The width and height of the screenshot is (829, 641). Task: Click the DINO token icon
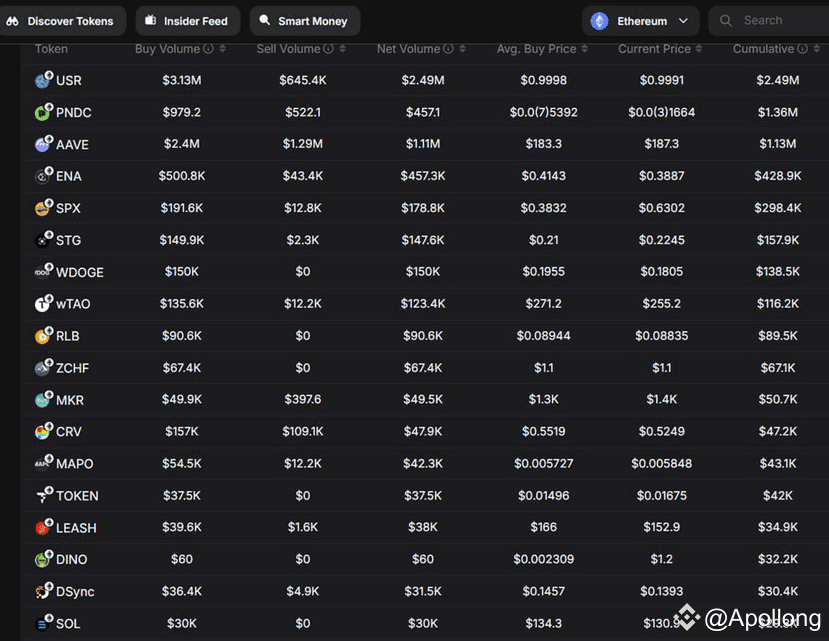(44, 559)
